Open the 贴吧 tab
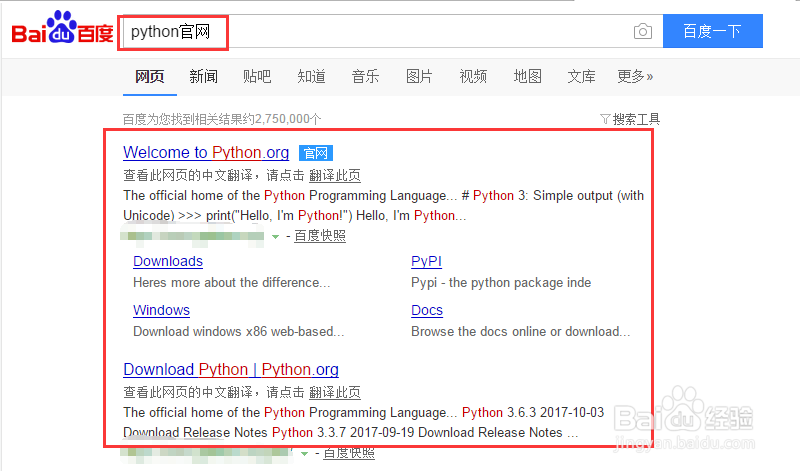The width and height of the screenshot is (800, 471). pyautogui.click(x=257, y=77)
